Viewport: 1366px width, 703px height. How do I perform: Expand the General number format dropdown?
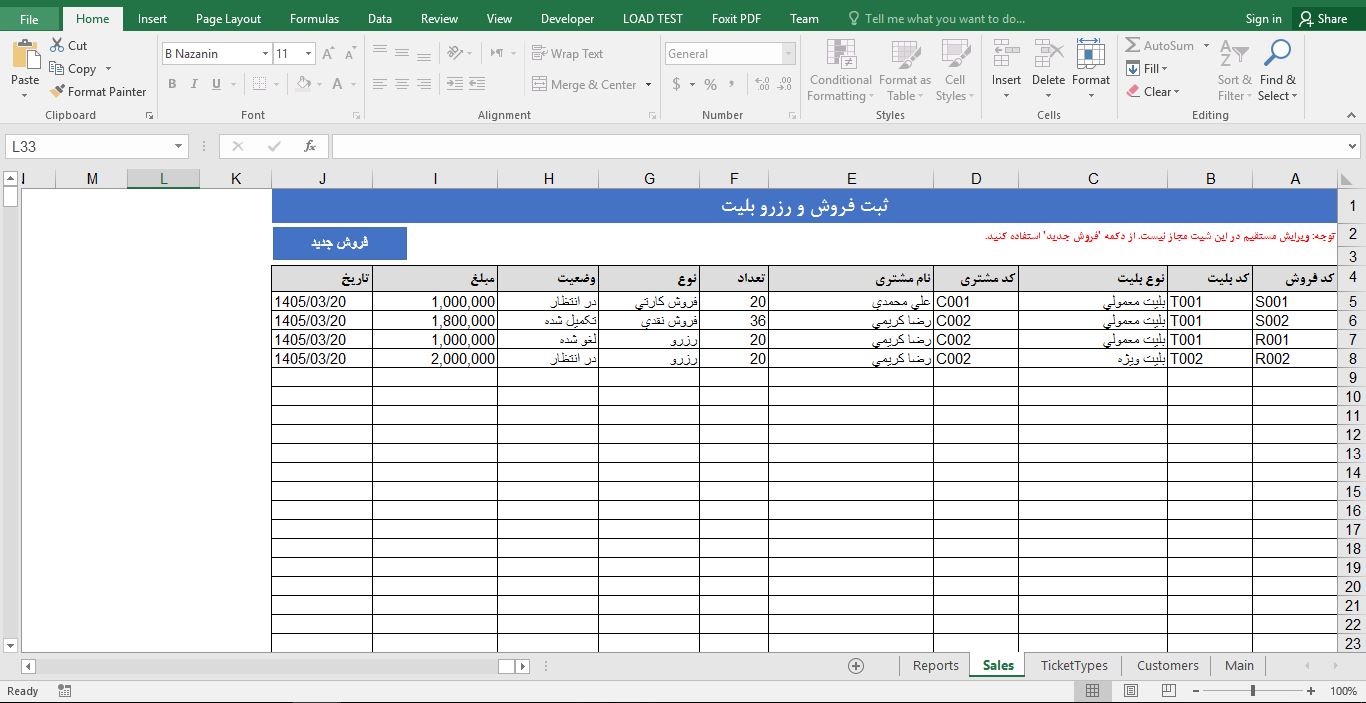pyautogui.click(x=789, y=54)
